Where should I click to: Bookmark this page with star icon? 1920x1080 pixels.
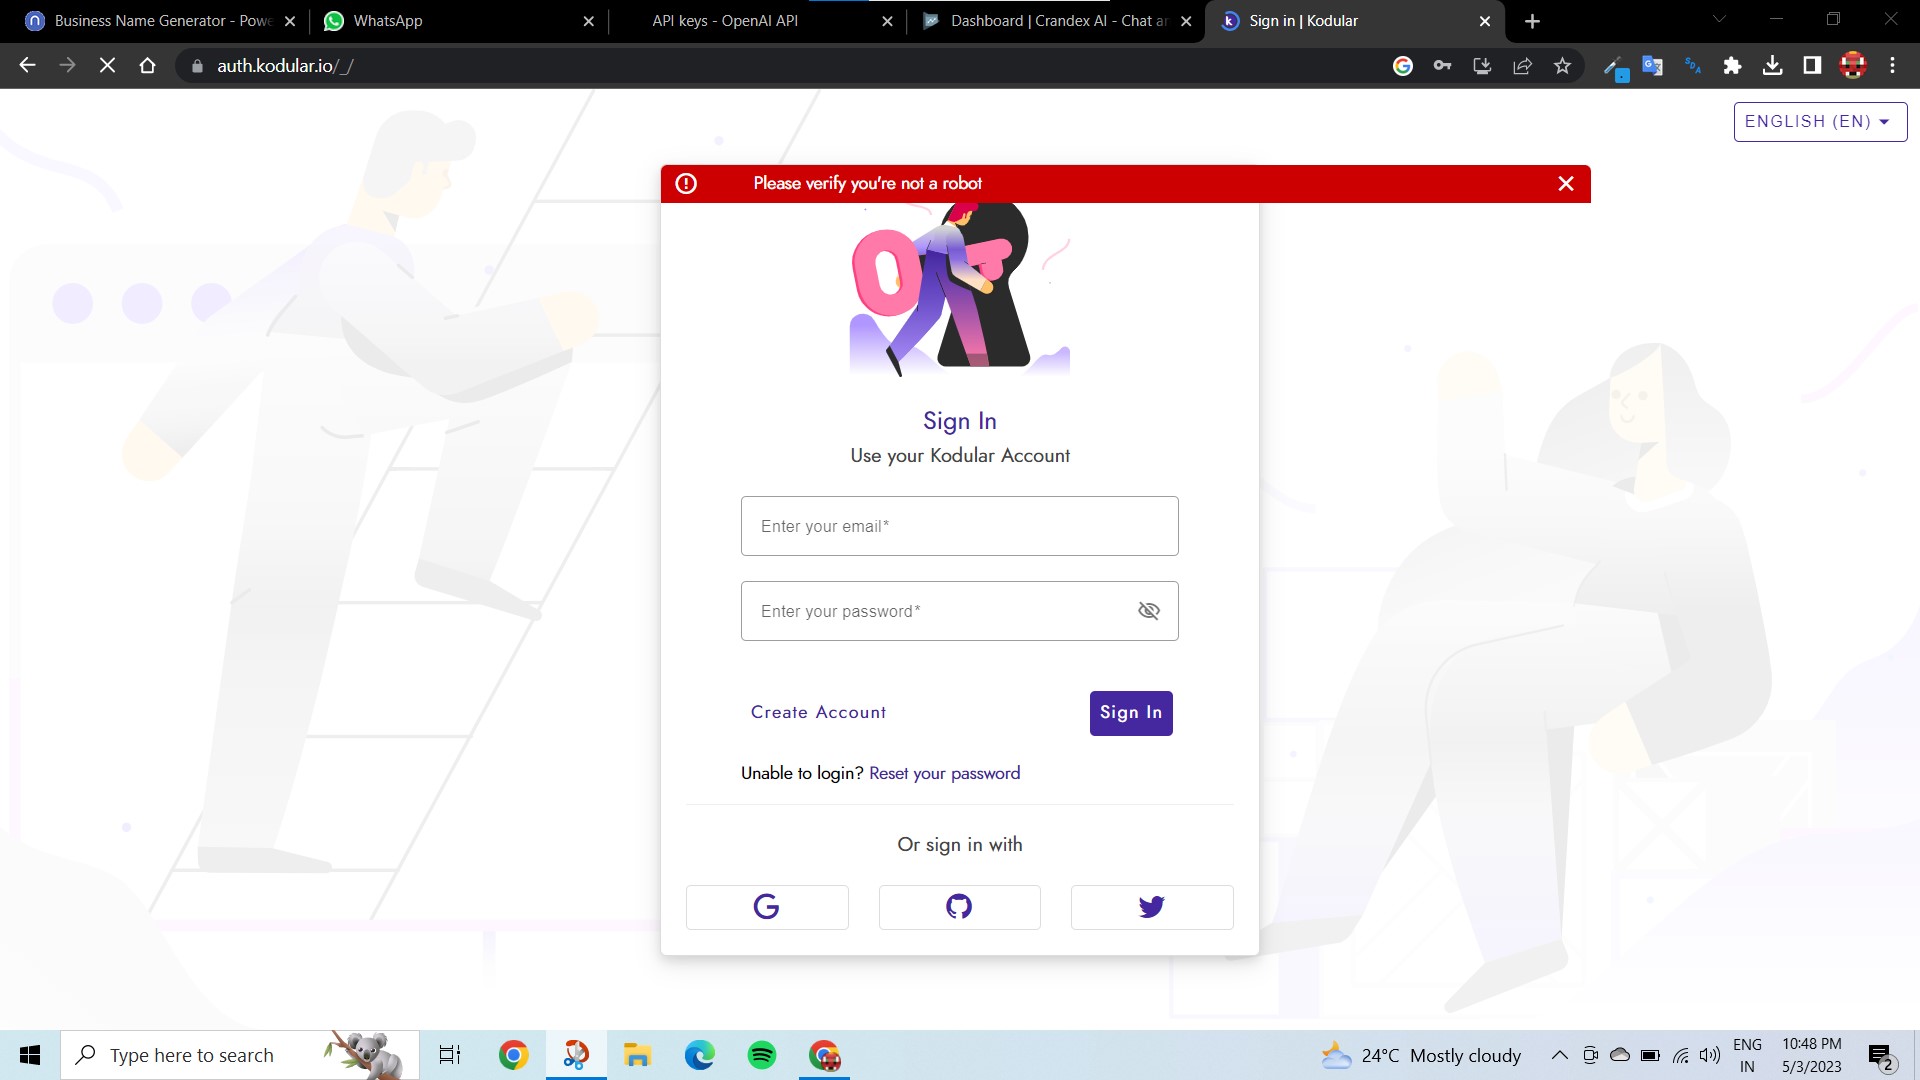1562,66
